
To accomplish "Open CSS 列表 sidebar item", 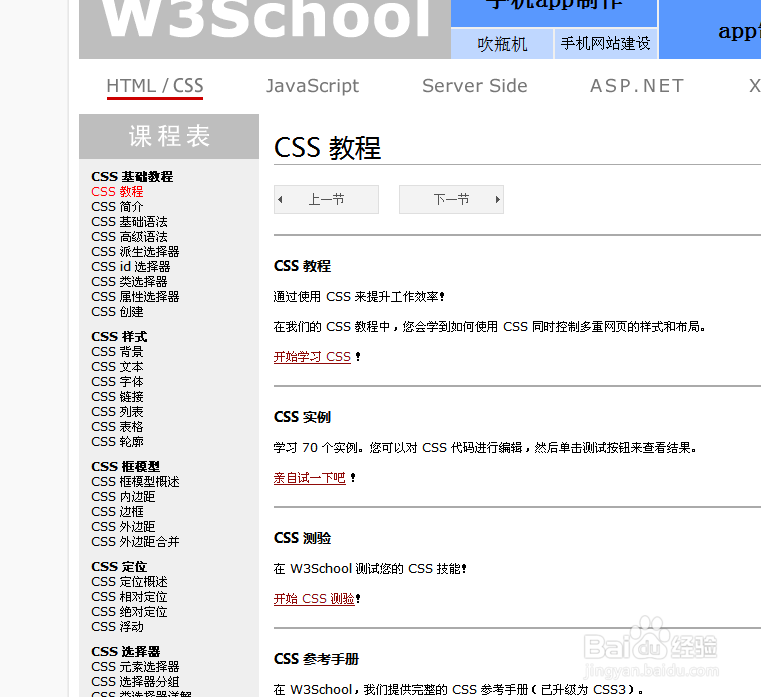I will [117, 412].
